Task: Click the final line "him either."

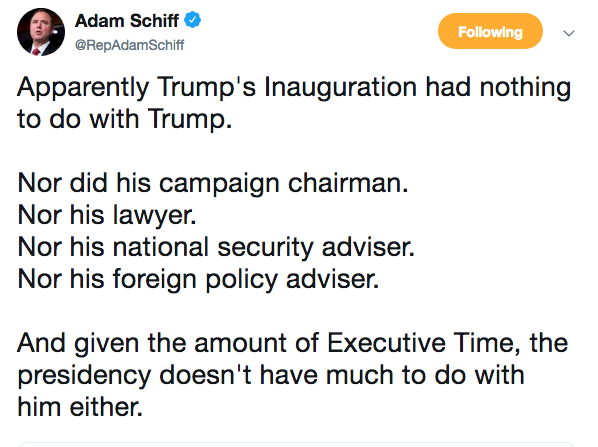Action: (x=80, y=407)
